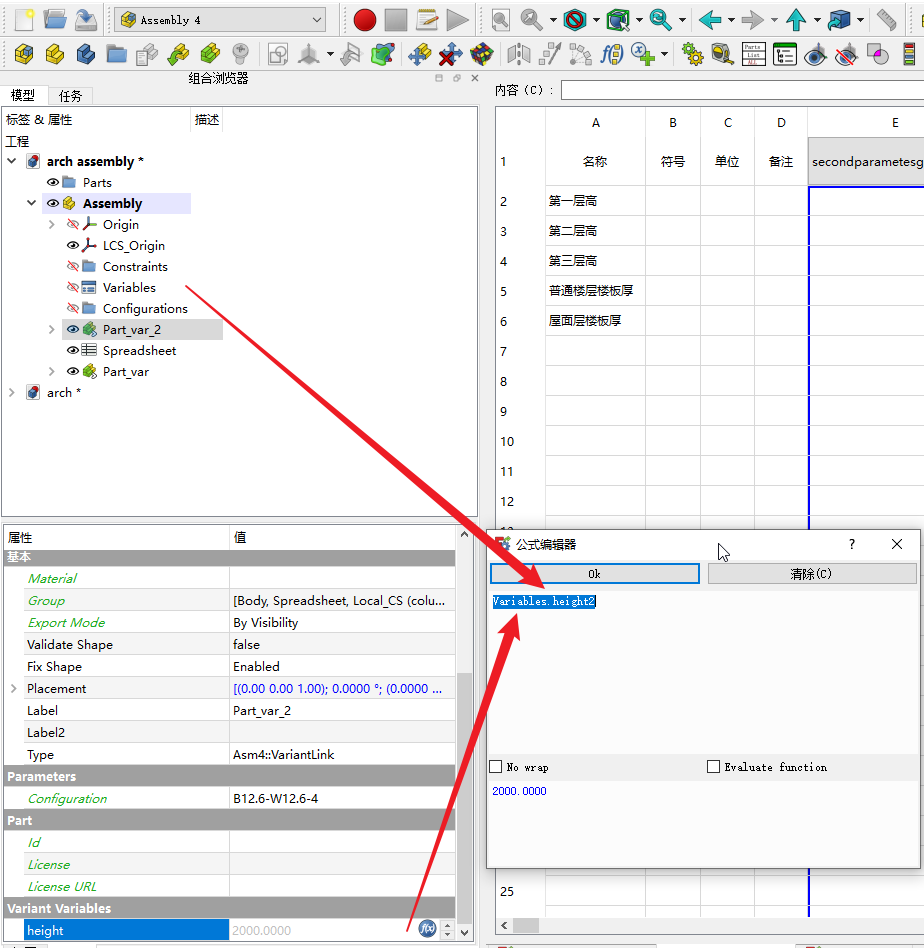Select the 模型 tab

23,96
